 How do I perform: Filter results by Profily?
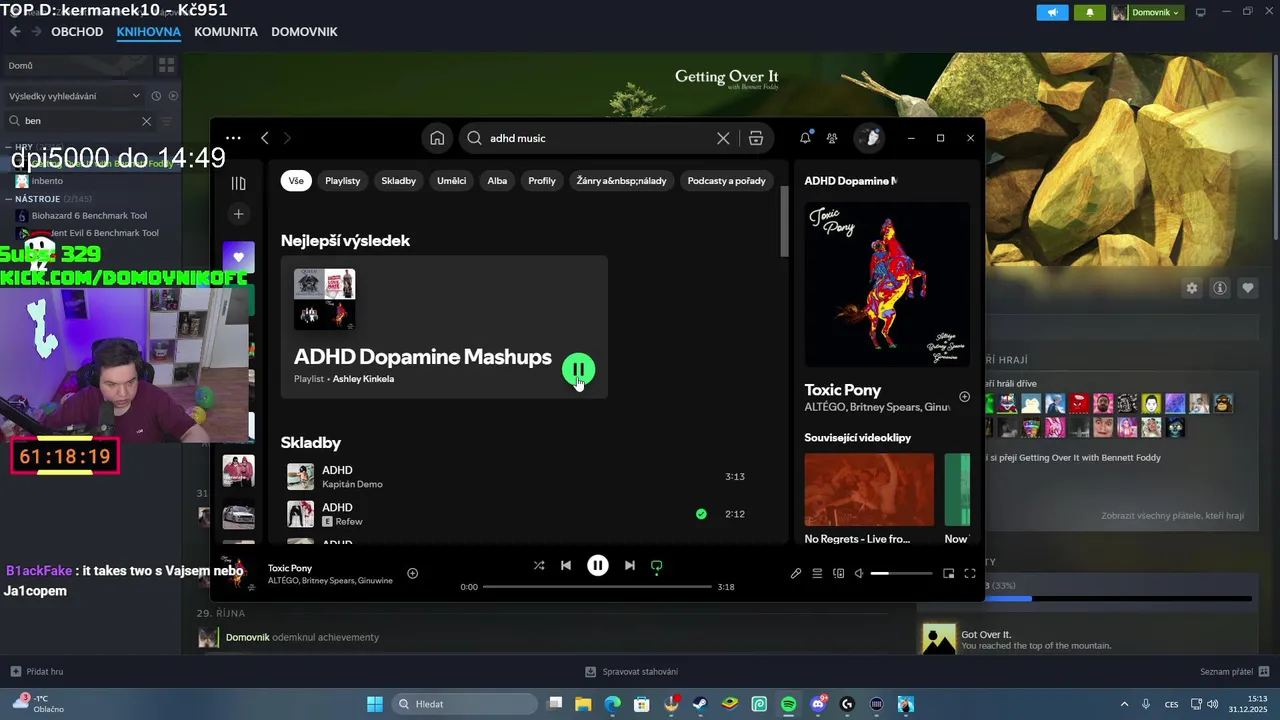[x=542, y=181]
